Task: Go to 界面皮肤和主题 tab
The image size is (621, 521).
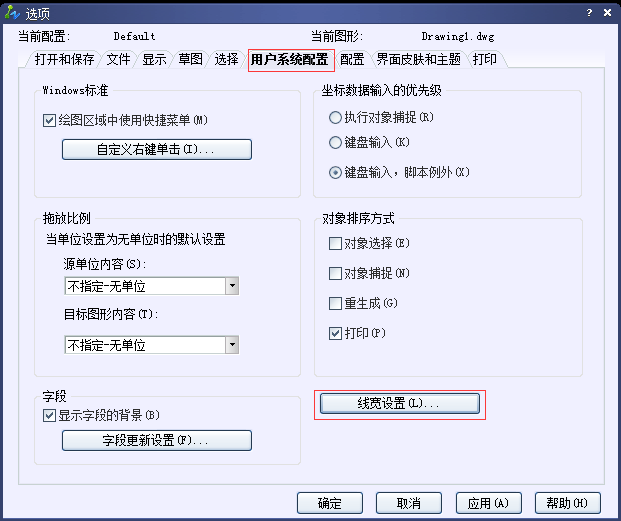Action: pos(418,60)
